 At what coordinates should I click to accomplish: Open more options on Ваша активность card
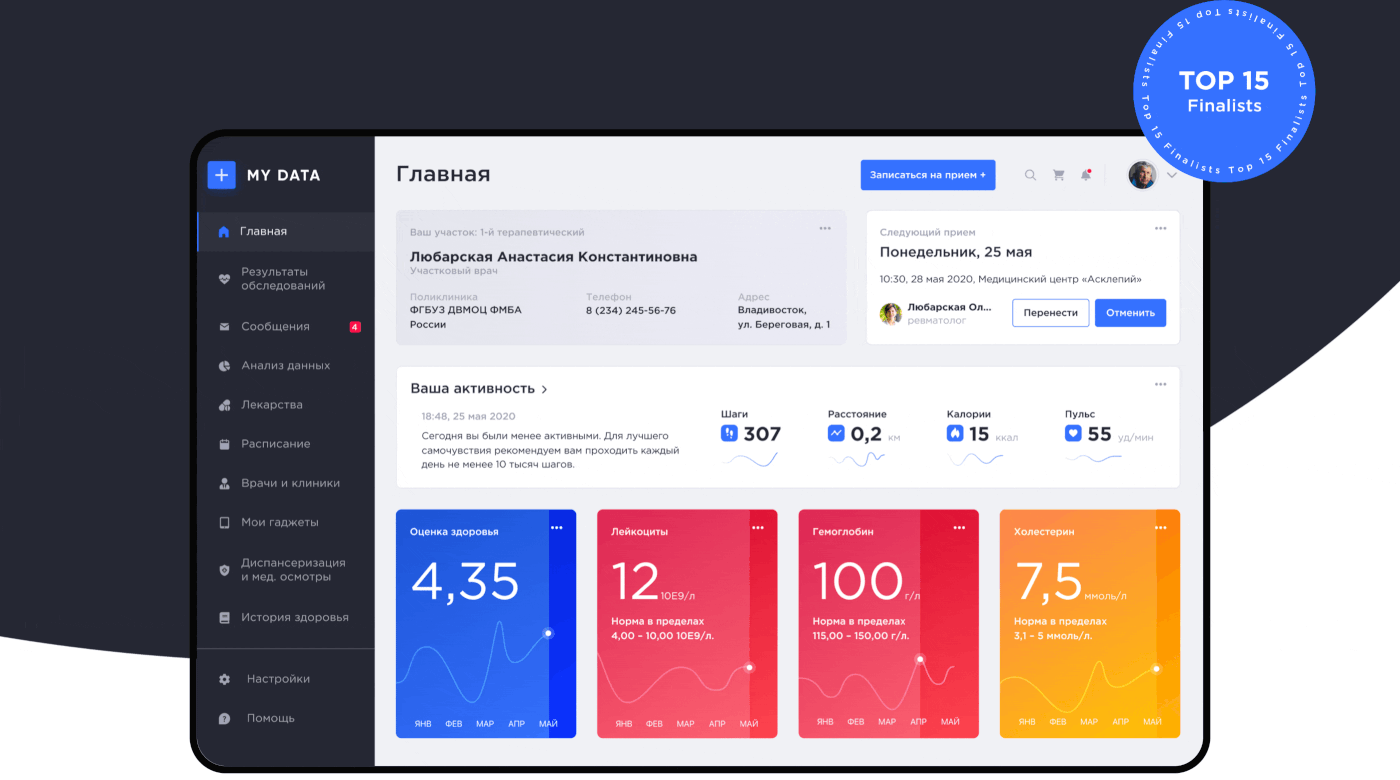[1160, 384]
